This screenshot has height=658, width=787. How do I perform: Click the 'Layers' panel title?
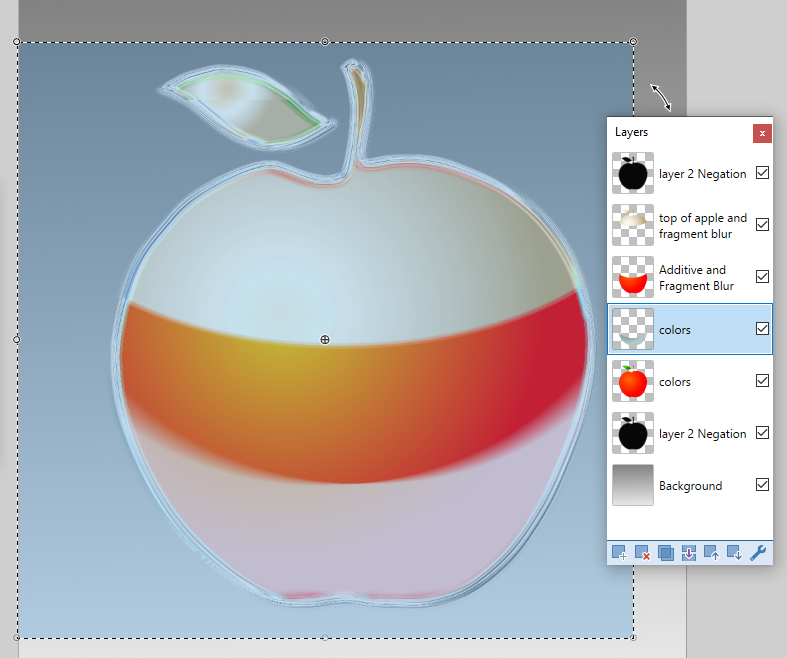(631, 132)
